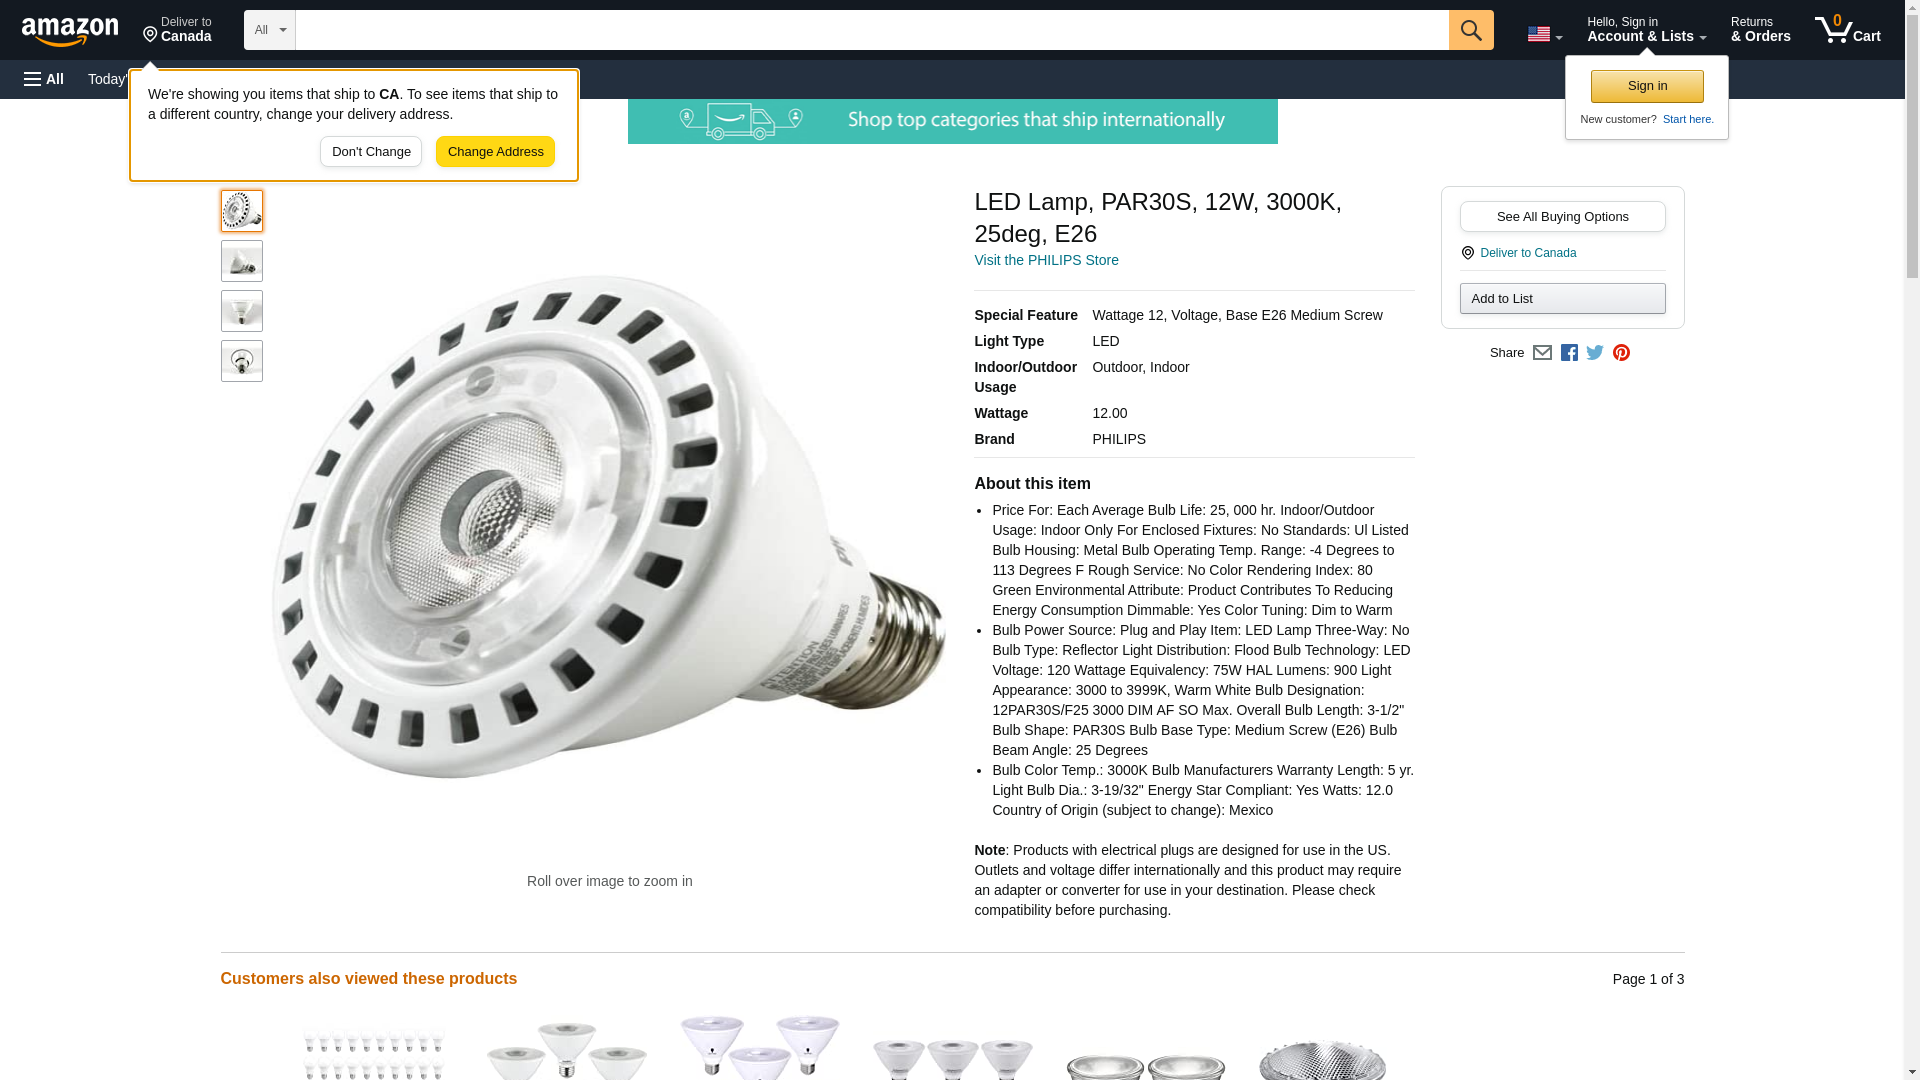Click Start here new customer link

click(1688, 119)
